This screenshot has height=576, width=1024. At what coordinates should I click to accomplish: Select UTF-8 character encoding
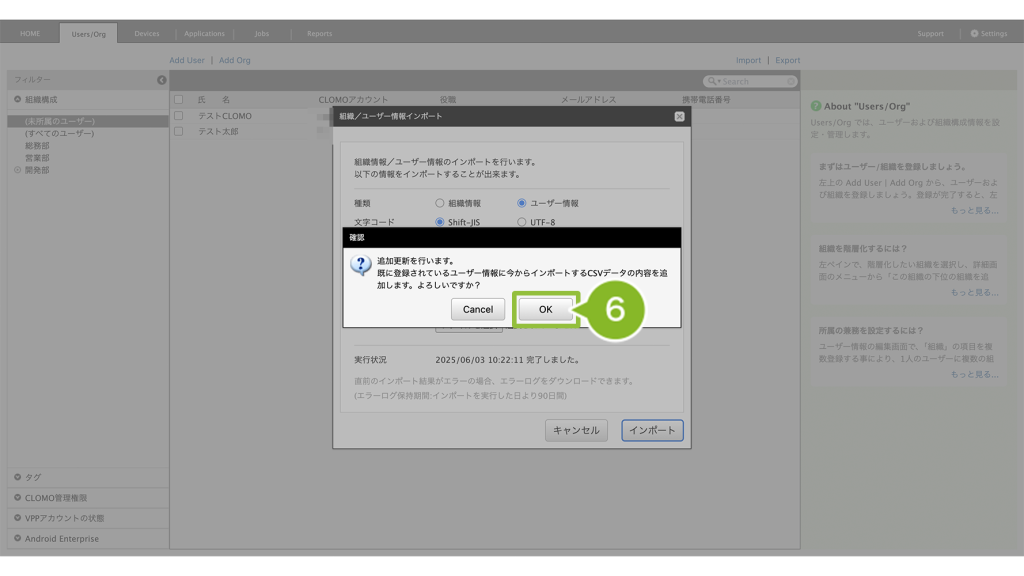click(522, 222)
